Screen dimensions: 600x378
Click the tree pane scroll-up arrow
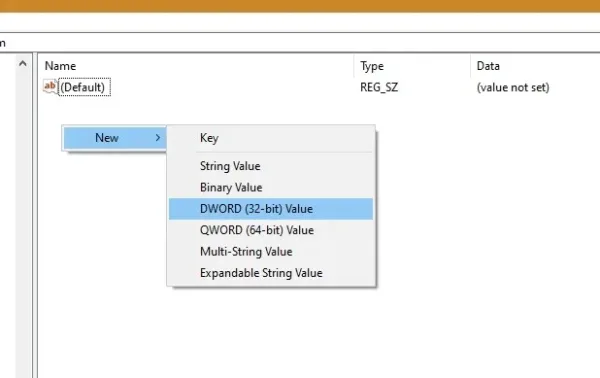click(x=23, y=64)
